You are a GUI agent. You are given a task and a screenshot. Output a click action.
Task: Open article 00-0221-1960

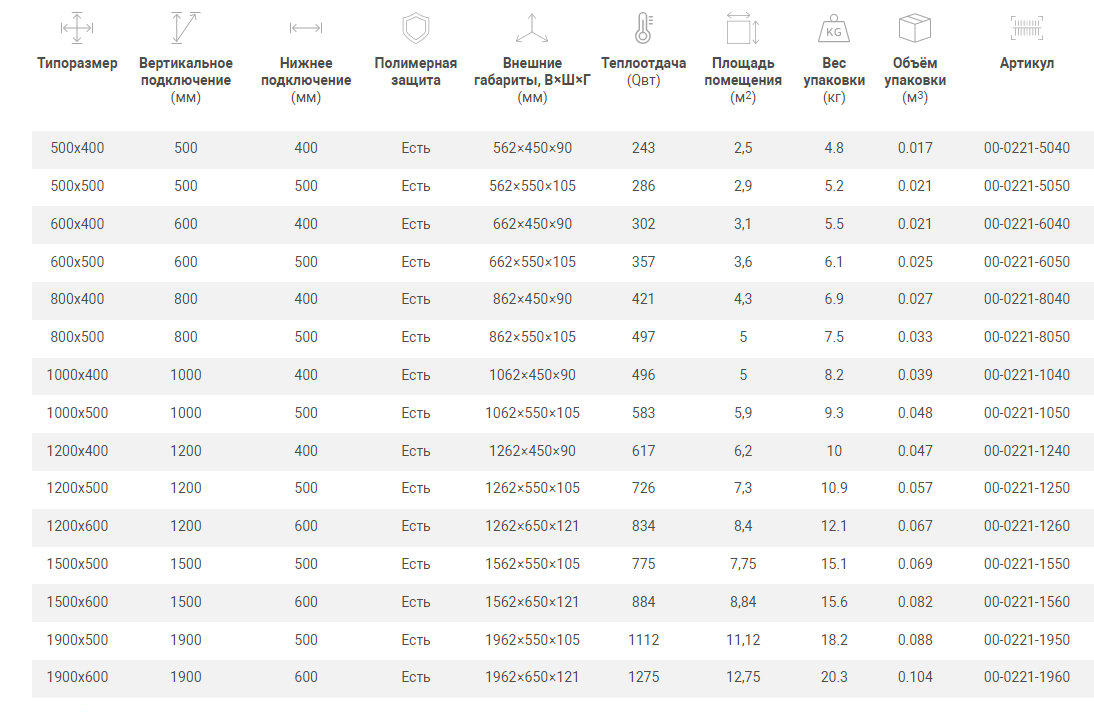click(1026, 677)
